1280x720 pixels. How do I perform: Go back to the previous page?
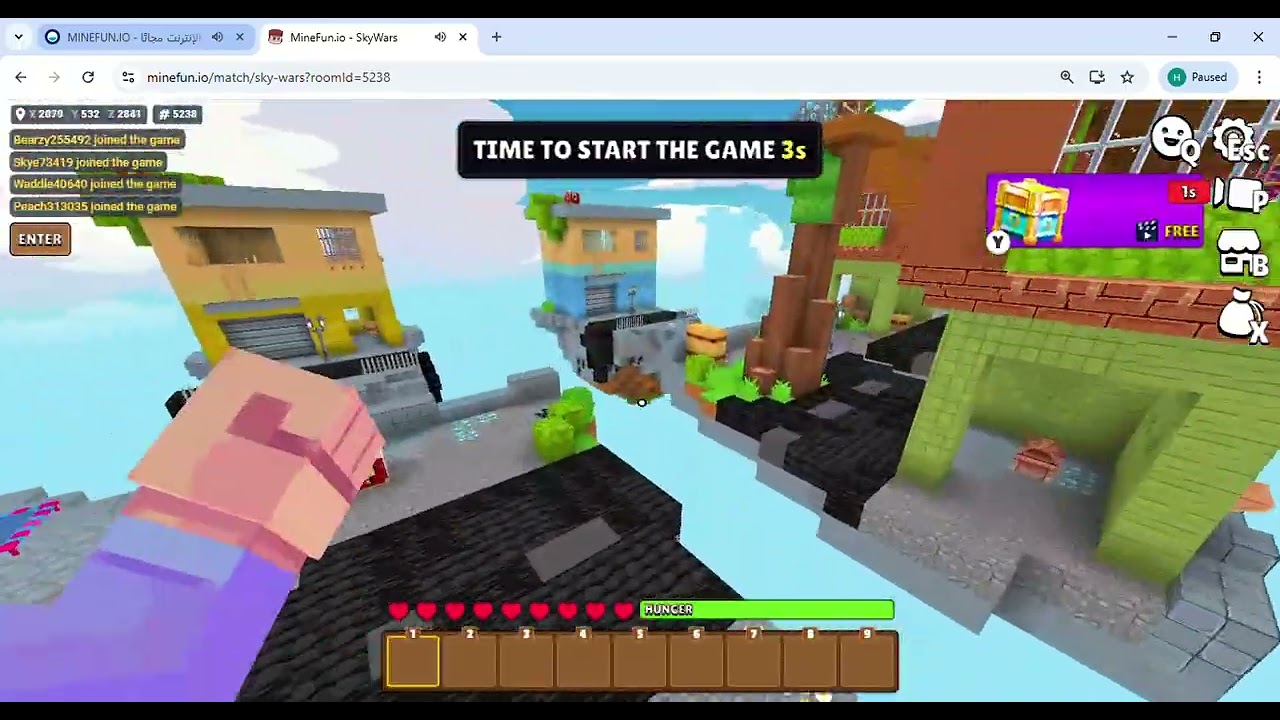tap(21, 77)
